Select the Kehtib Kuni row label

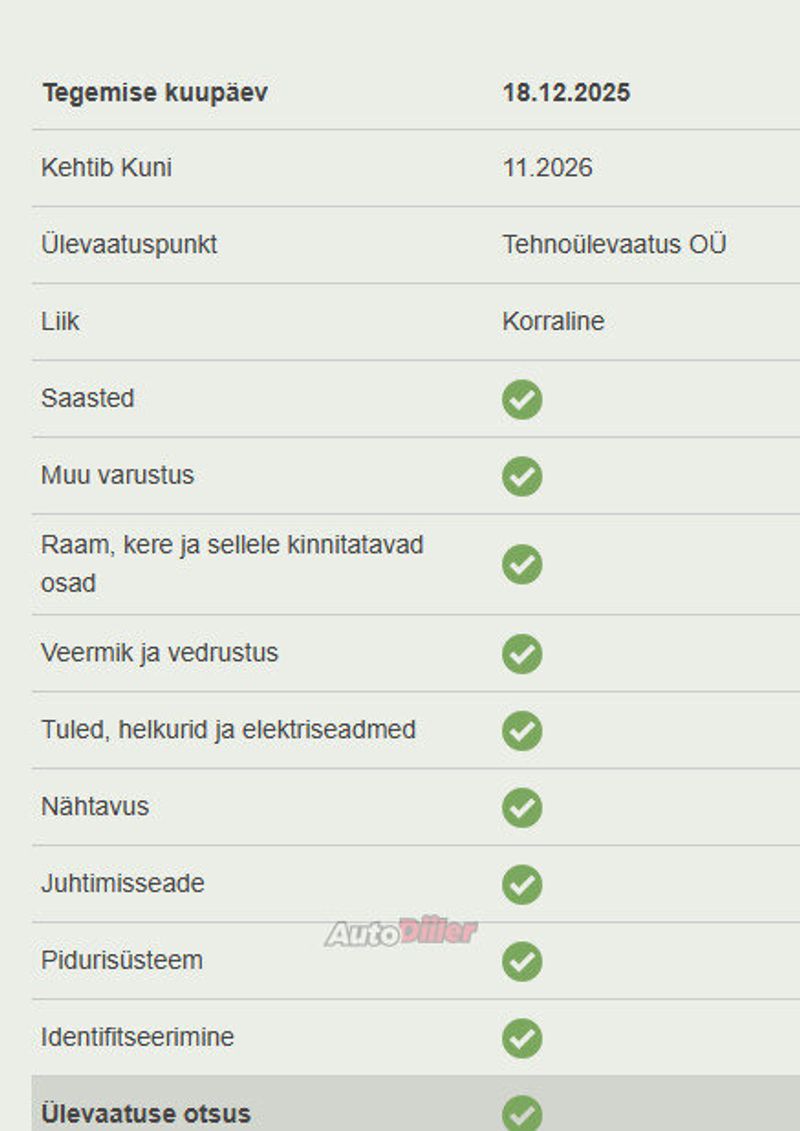[106, 167]
